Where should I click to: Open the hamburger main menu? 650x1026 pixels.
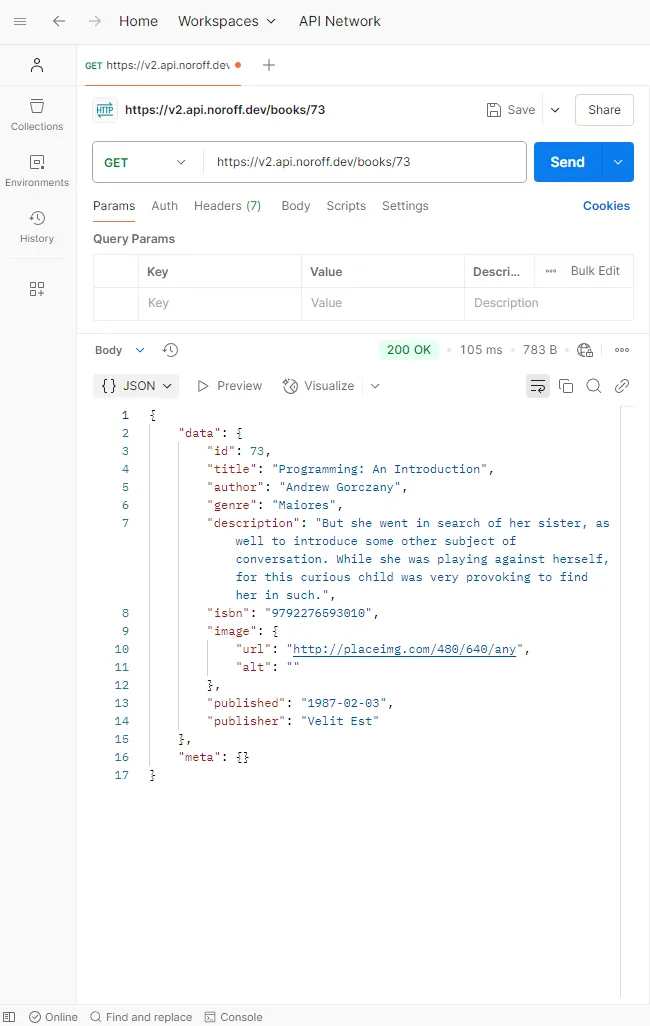tap(20, 22)
